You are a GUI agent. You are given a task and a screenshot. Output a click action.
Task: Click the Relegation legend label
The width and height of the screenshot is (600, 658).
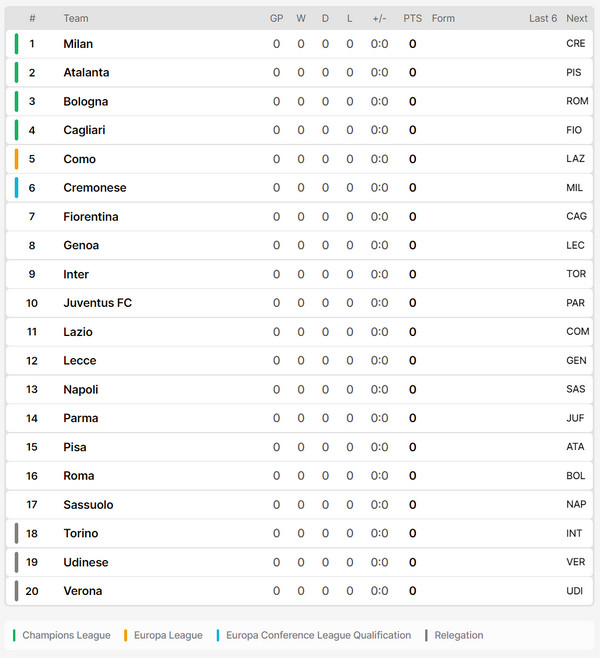click(459, 635)
